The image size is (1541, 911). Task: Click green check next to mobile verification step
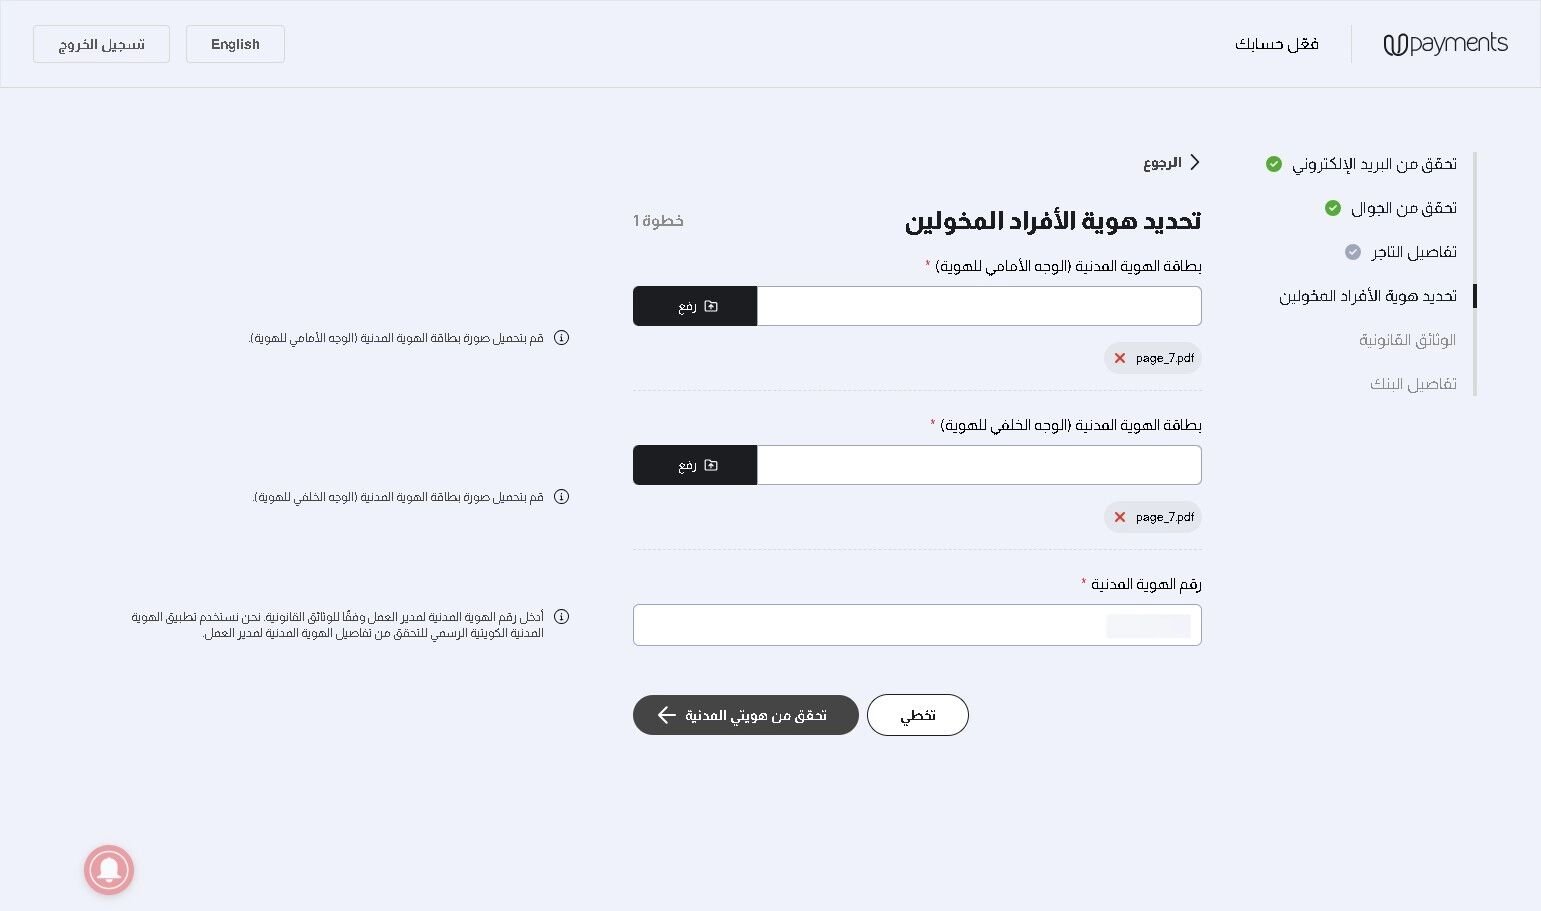(1333, 208)
